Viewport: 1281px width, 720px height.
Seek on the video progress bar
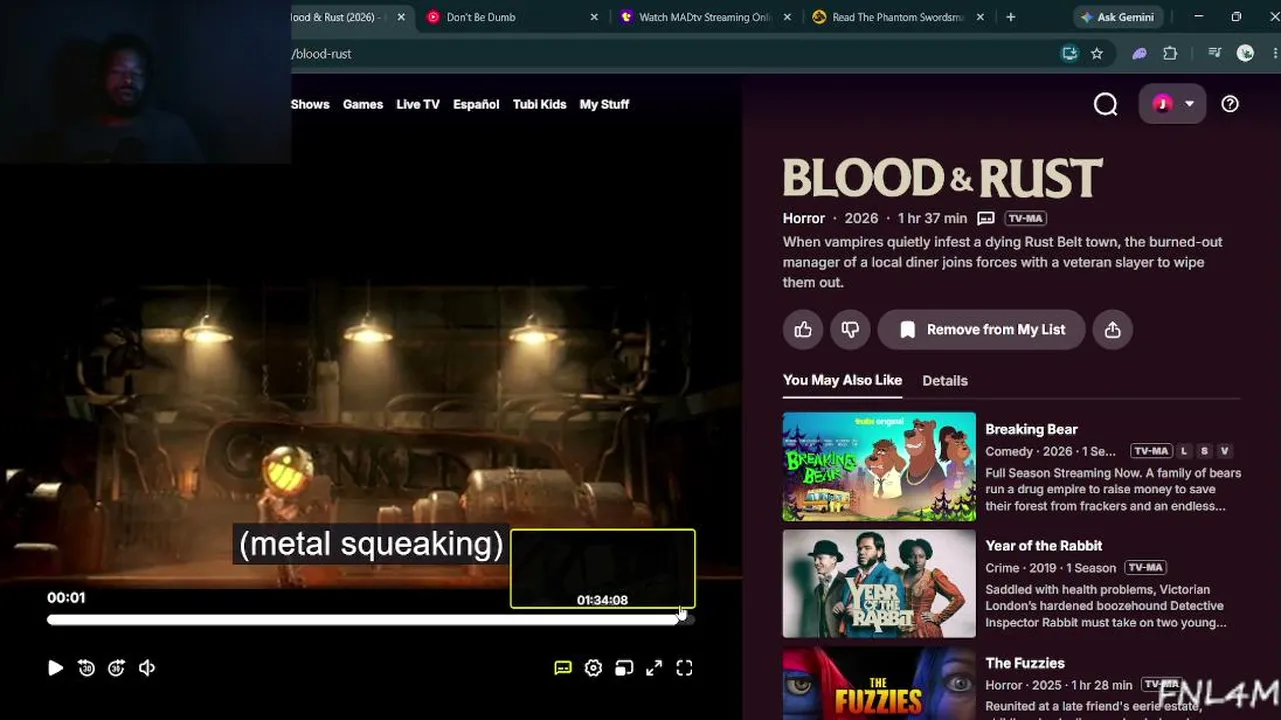[370, 620]
